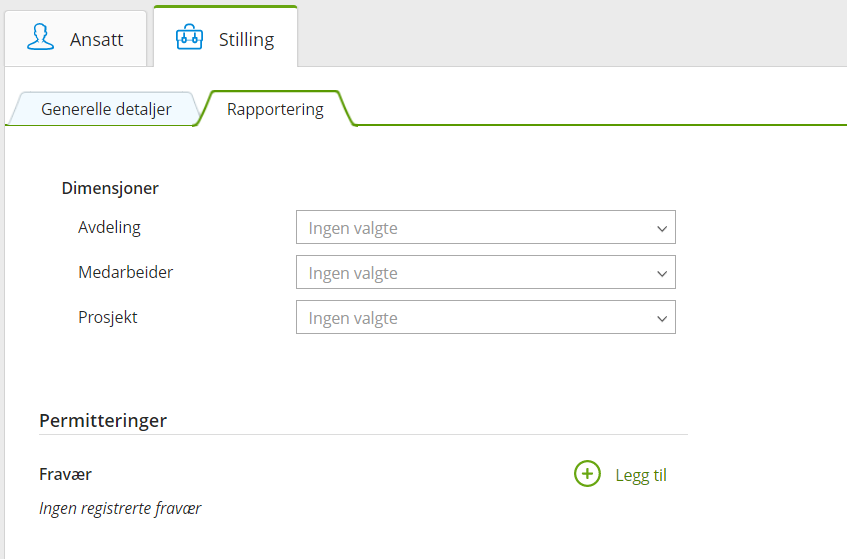Click the Ingen registrerte fravær text
The height and width of the screenshot is (559, 847).
tap(120, 508)
